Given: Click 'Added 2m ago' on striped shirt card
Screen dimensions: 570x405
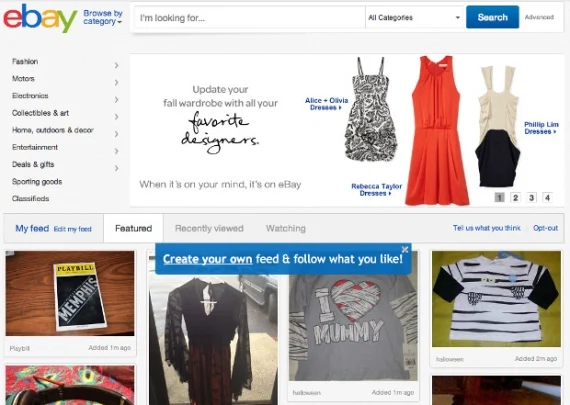Looking at the screenshot, I should coord(536,359).
